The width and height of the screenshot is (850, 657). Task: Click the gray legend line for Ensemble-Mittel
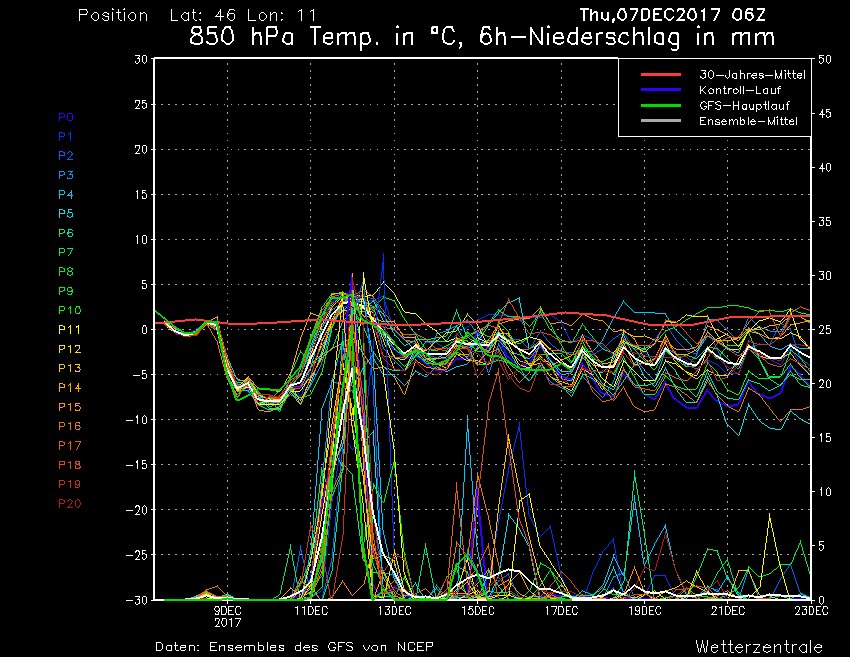tap(661, 120)
